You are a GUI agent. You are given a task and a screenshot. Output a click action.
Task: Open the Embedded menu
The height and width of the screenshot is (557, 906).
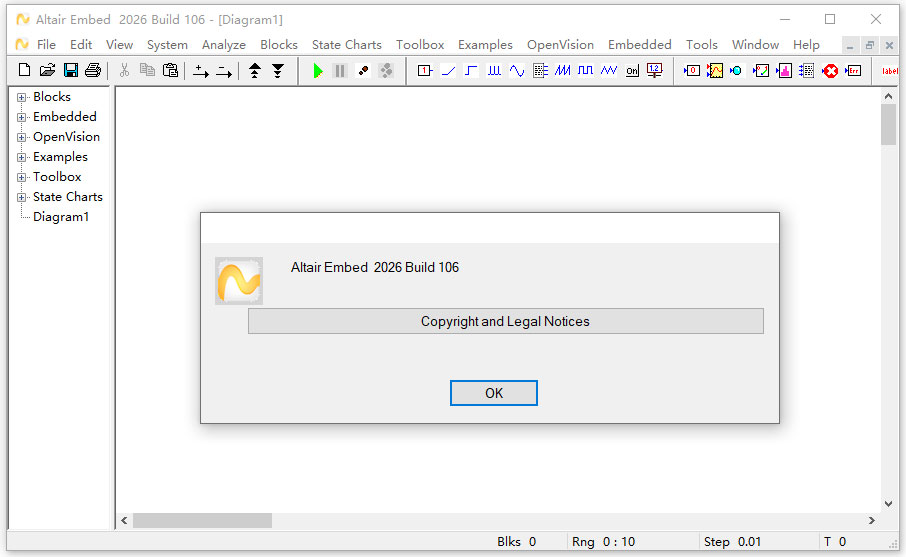click(640, 44)
